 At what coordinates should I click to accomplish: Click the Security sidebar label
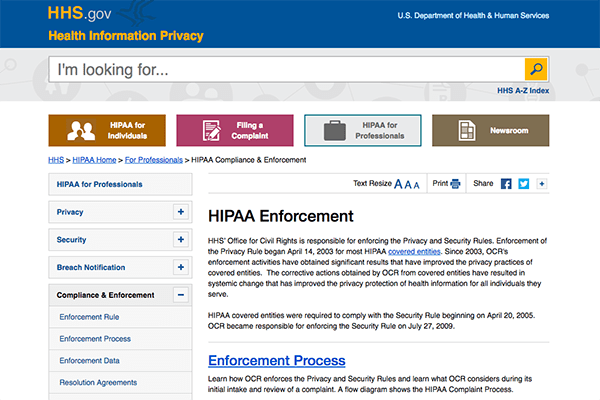click(x=71, y=240)
